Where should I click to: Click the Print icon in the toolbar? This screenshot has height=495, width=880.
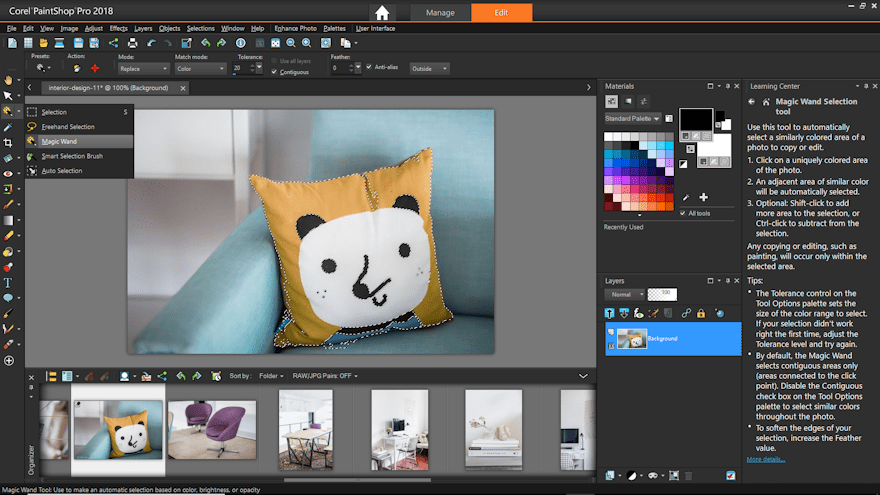[133, 43]
